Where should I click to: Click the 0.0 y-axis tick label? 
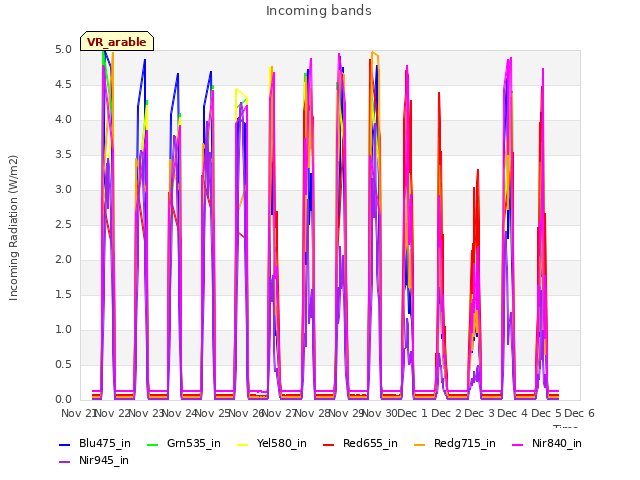coord(63,400)
